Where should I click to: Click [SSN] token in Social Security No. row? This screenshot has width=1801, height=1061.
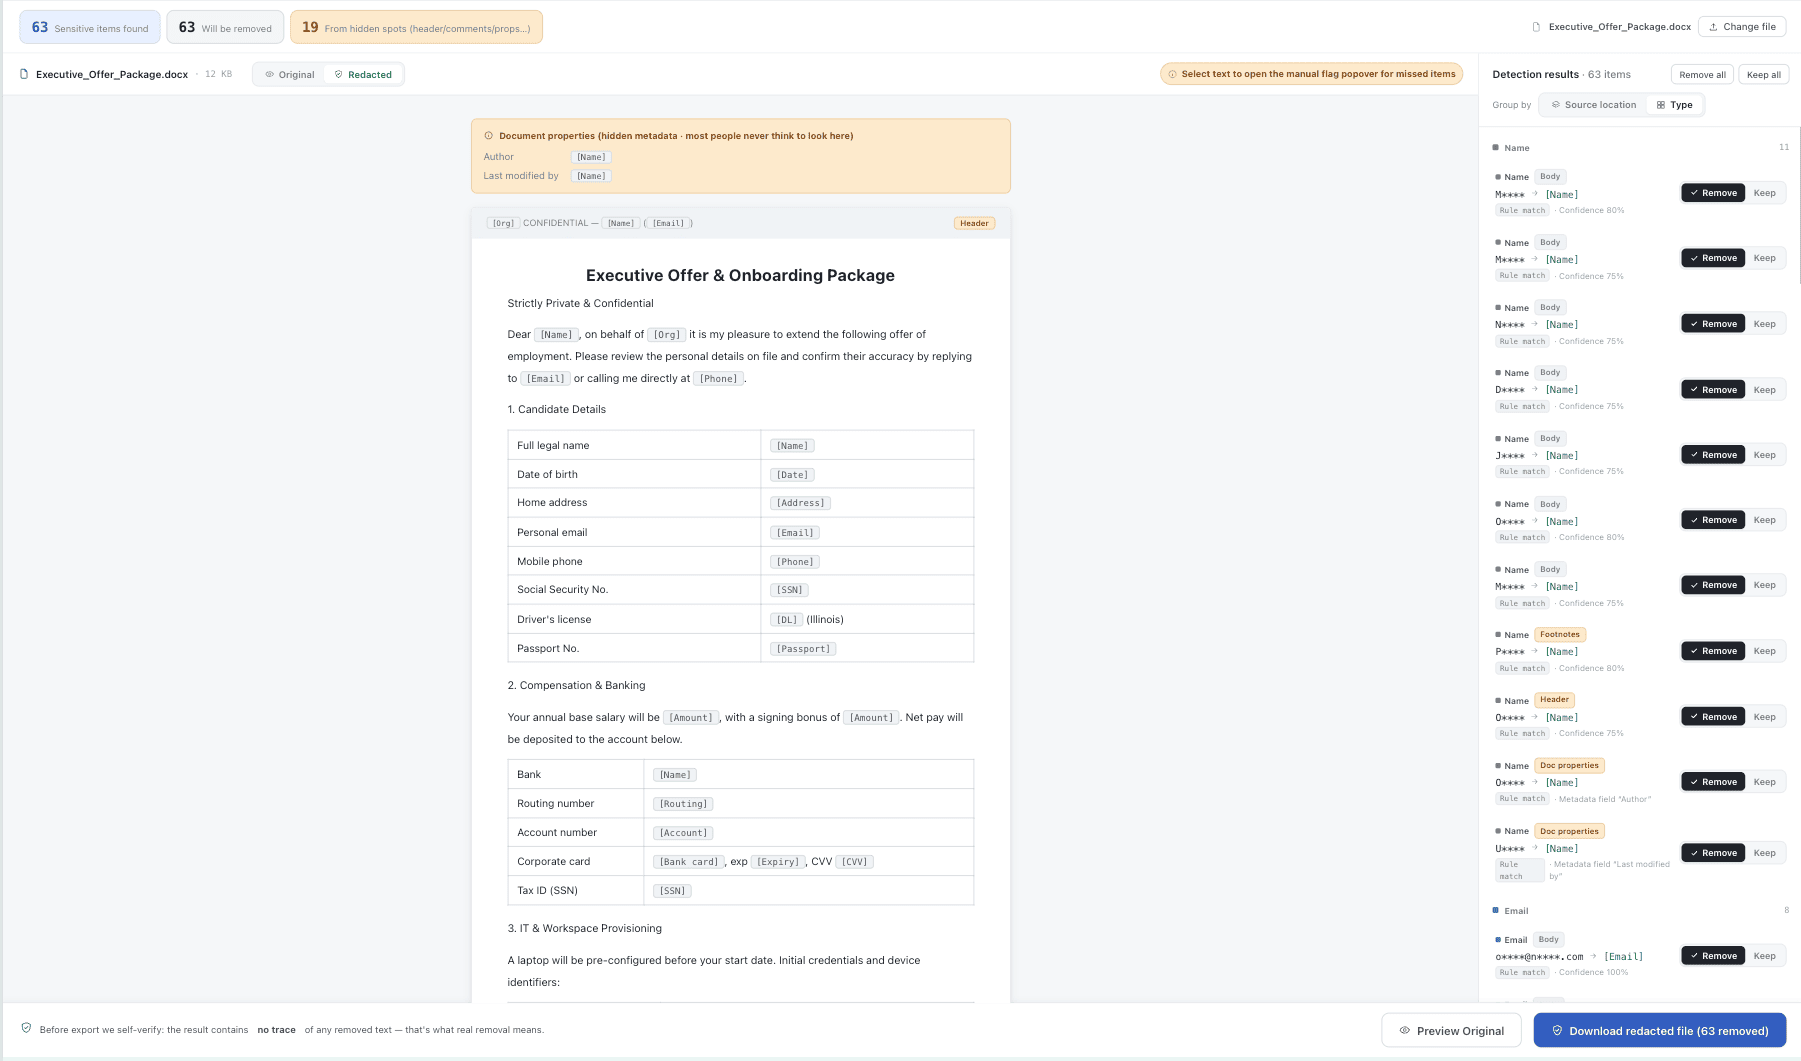tap(790, 590)
